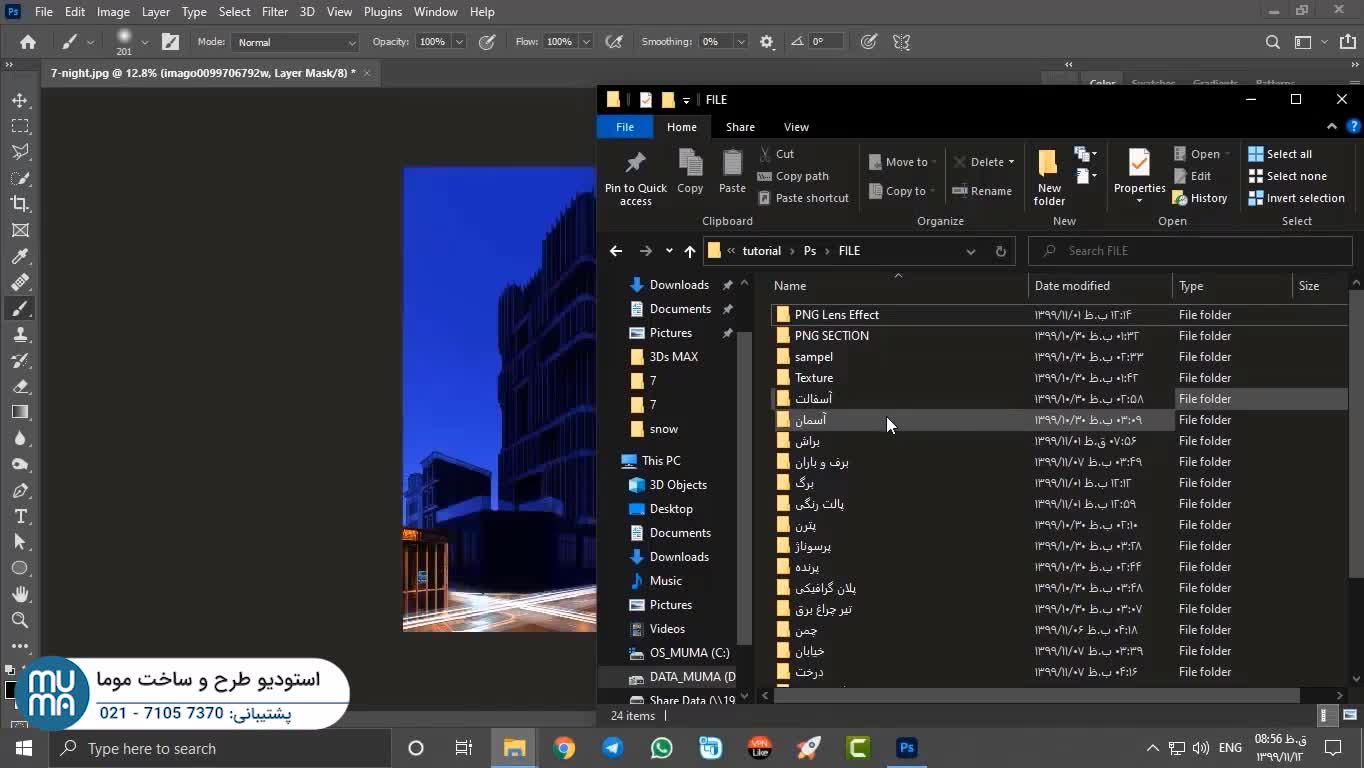Screen dimensions: 1364x768
Task: Expand the address bar history dropdown
Action: pos(970,251)
